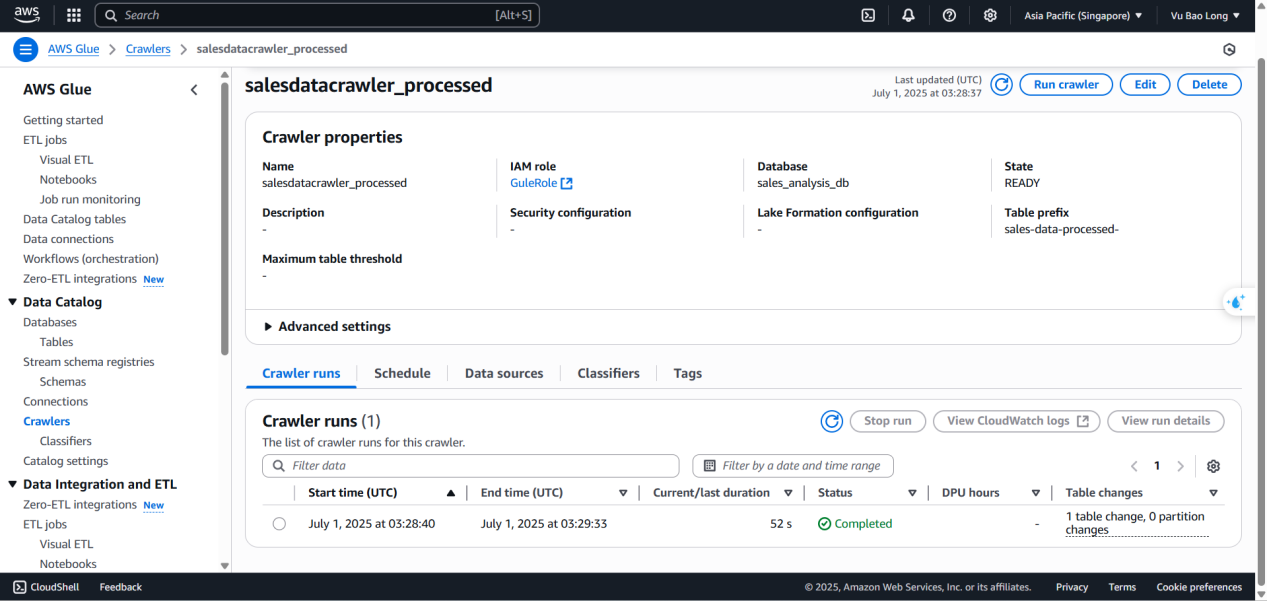Click the Filter data input
The width and height of the screenshot is (1267, 601).
click(470, 466)
